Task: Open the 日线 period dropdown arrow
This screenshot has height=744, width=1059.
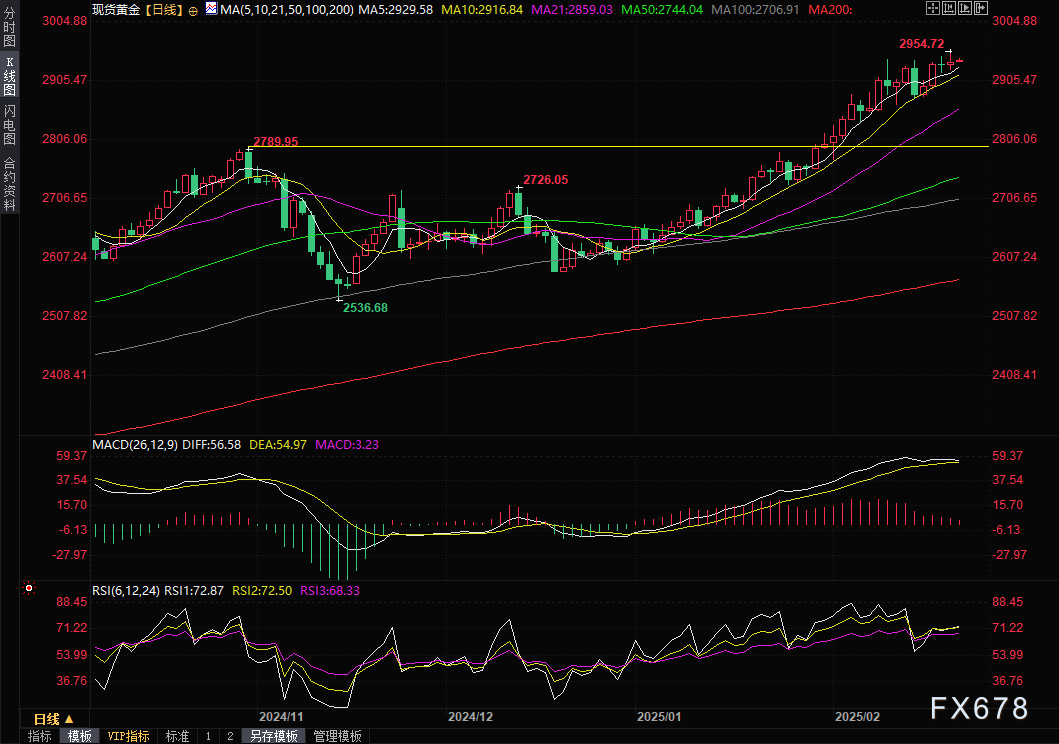Action: [x=69, y=719]
